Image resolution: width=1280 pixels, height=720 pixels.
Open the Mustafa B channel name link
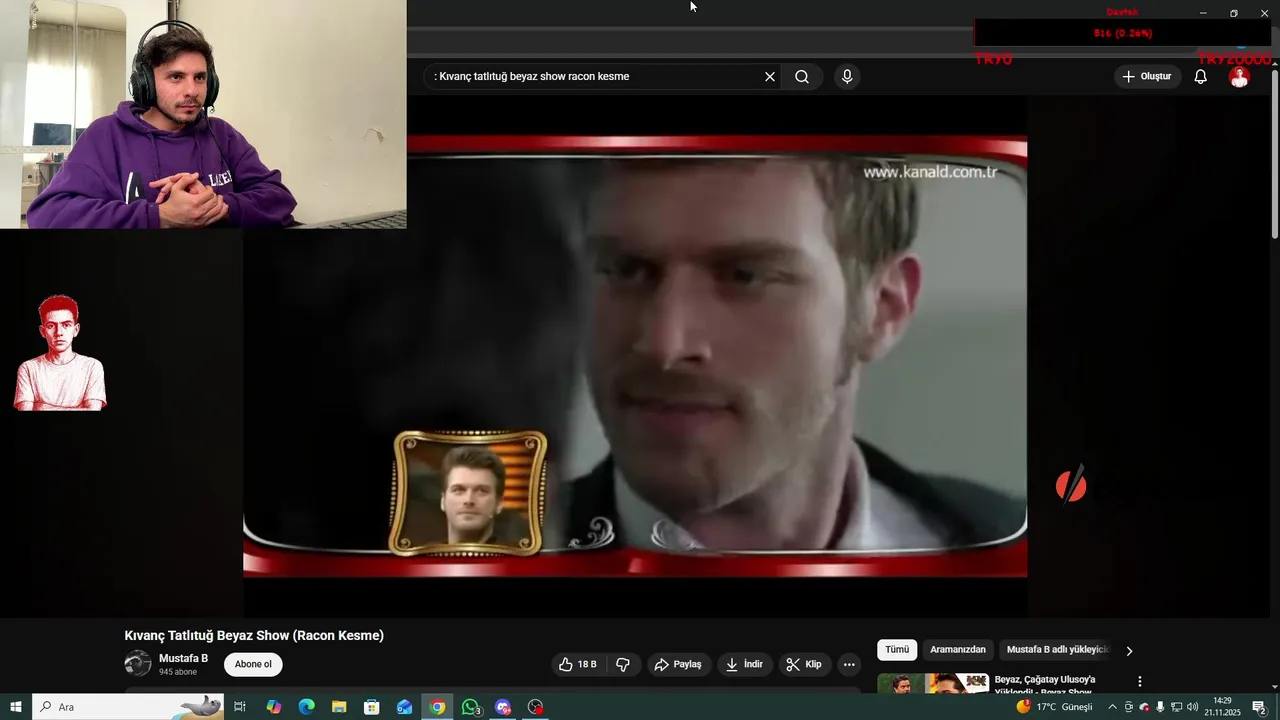point(183,658)
